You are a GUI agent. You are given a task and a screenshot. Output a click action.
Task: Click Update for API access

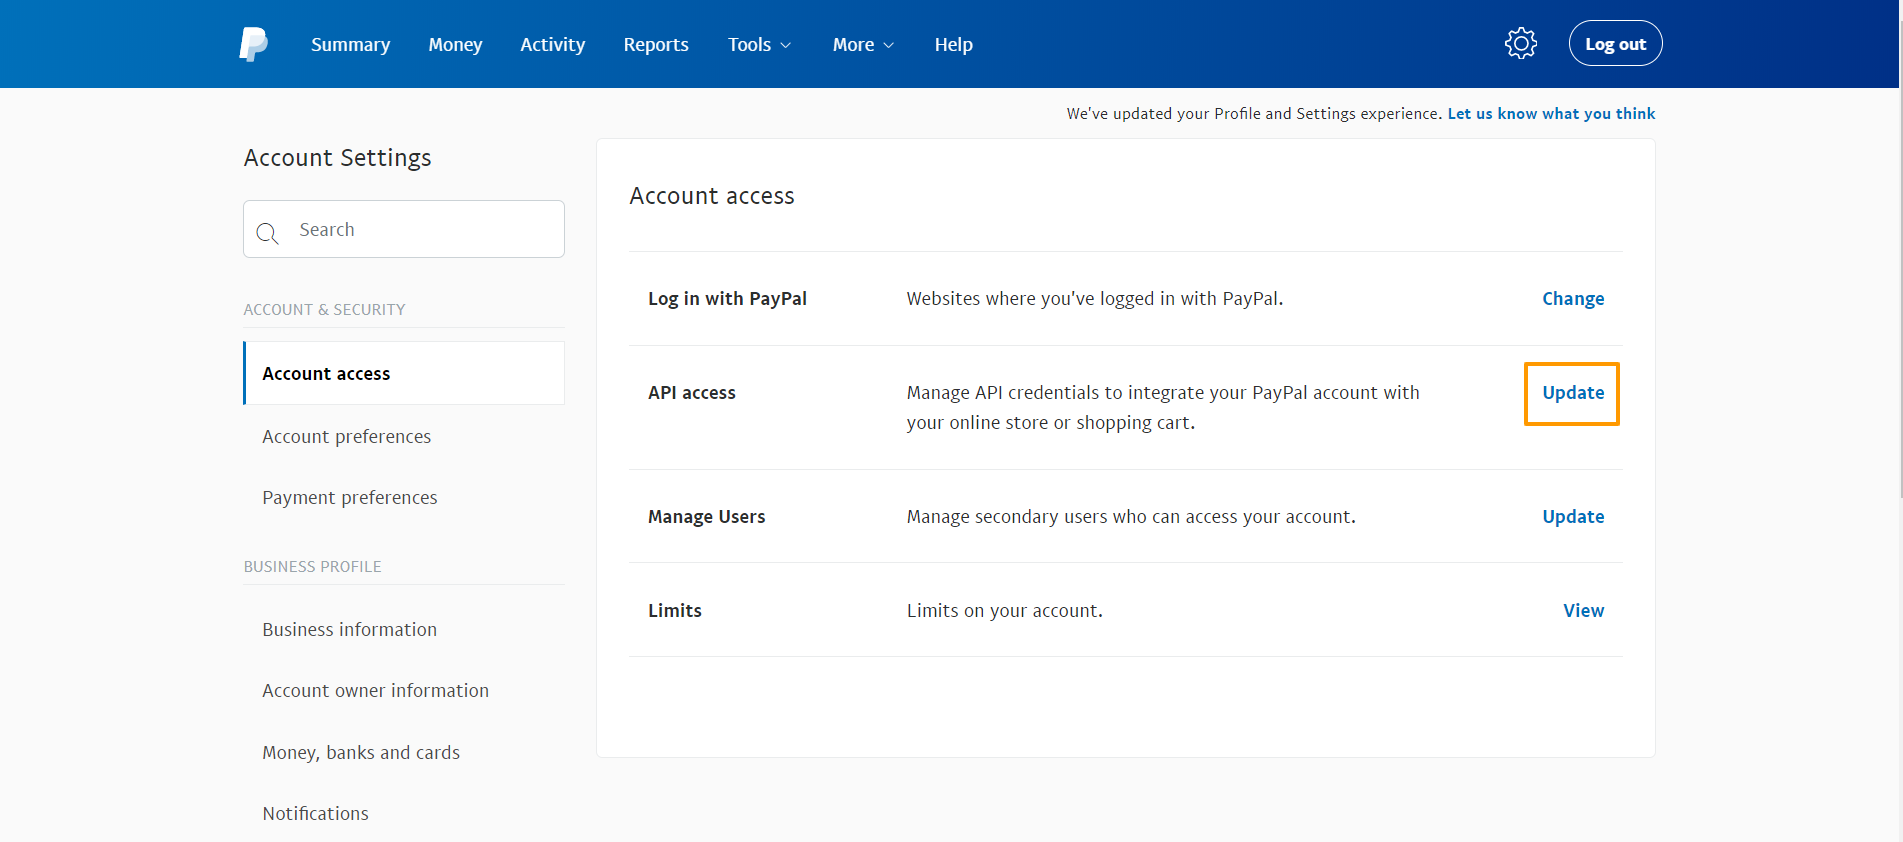1572,393
